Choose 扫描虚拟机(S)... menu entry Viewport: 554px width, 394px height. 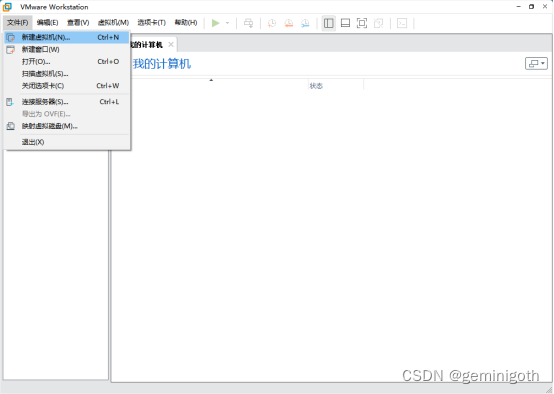pyautogui.click(x=67, y=73)
